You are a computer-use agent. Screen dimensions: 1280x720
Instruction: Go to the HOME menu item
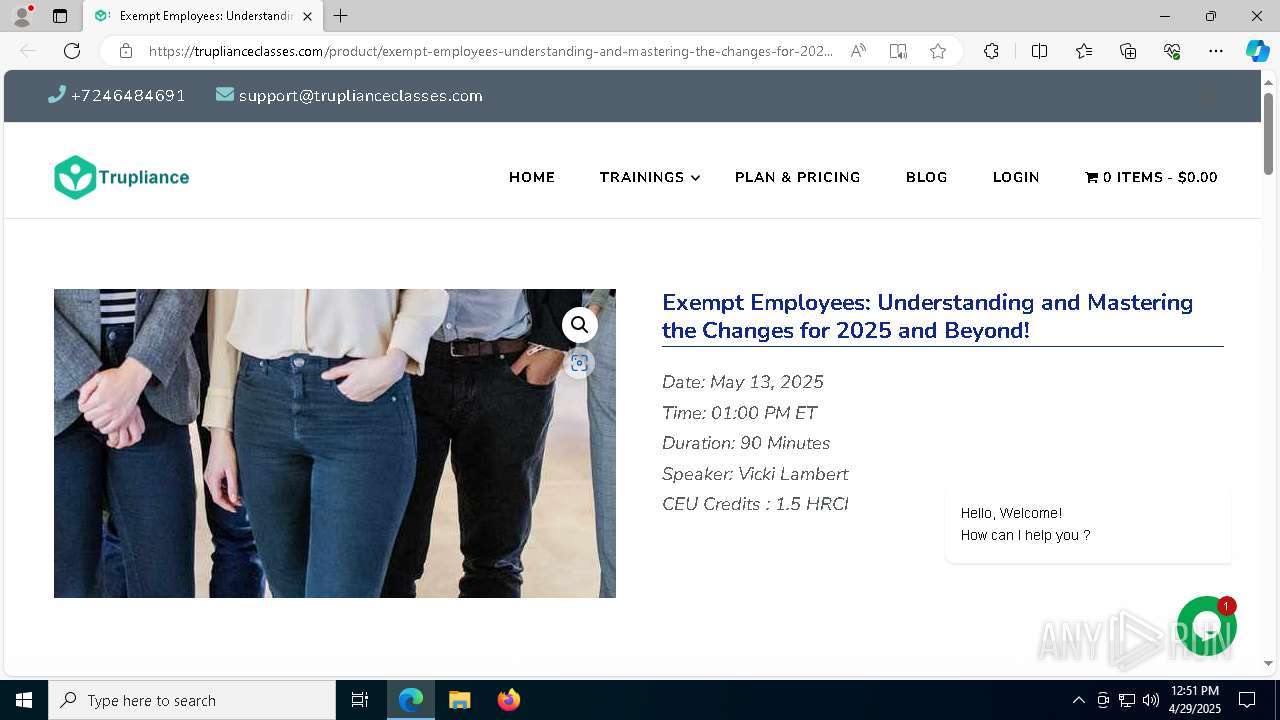(x=532, y=177)
